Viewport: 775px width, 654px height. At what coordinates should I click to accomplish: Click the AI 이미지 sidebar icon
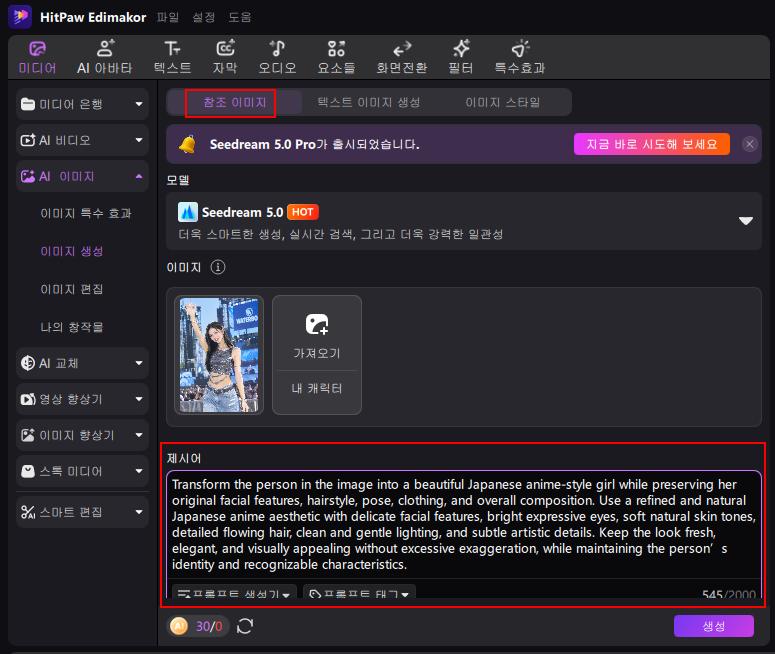[28, 176]
